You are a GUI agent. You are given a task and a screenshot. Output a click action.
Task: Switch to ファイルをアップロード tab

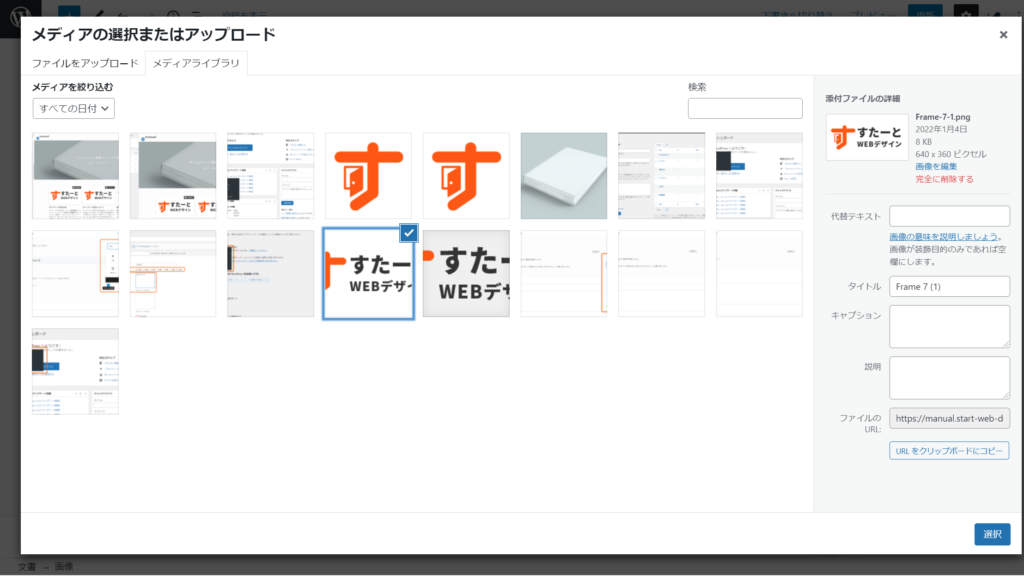[85, 63]
